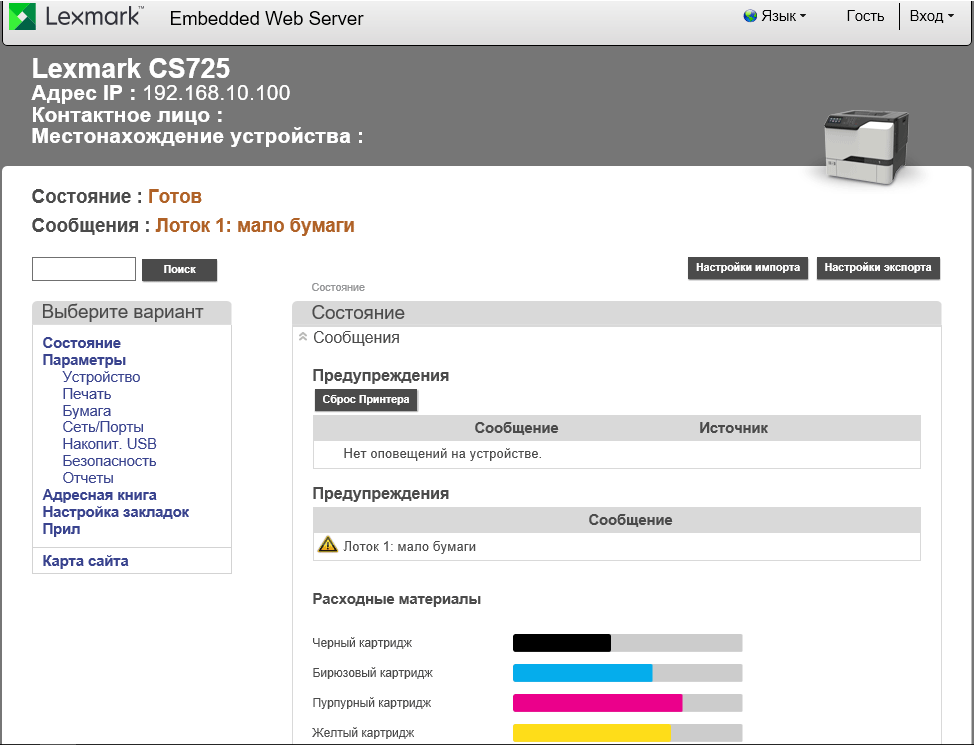Select Устройство under Параметры
The height and width of the screenshot is (745, 974).
(x=101, y=377)
